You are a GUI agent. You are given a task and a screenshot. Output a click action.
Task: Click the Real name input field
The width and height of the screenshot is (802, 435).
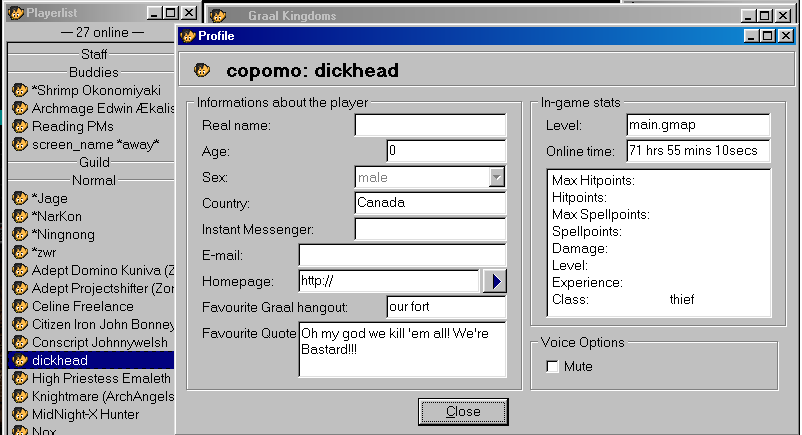pos(430,125)
